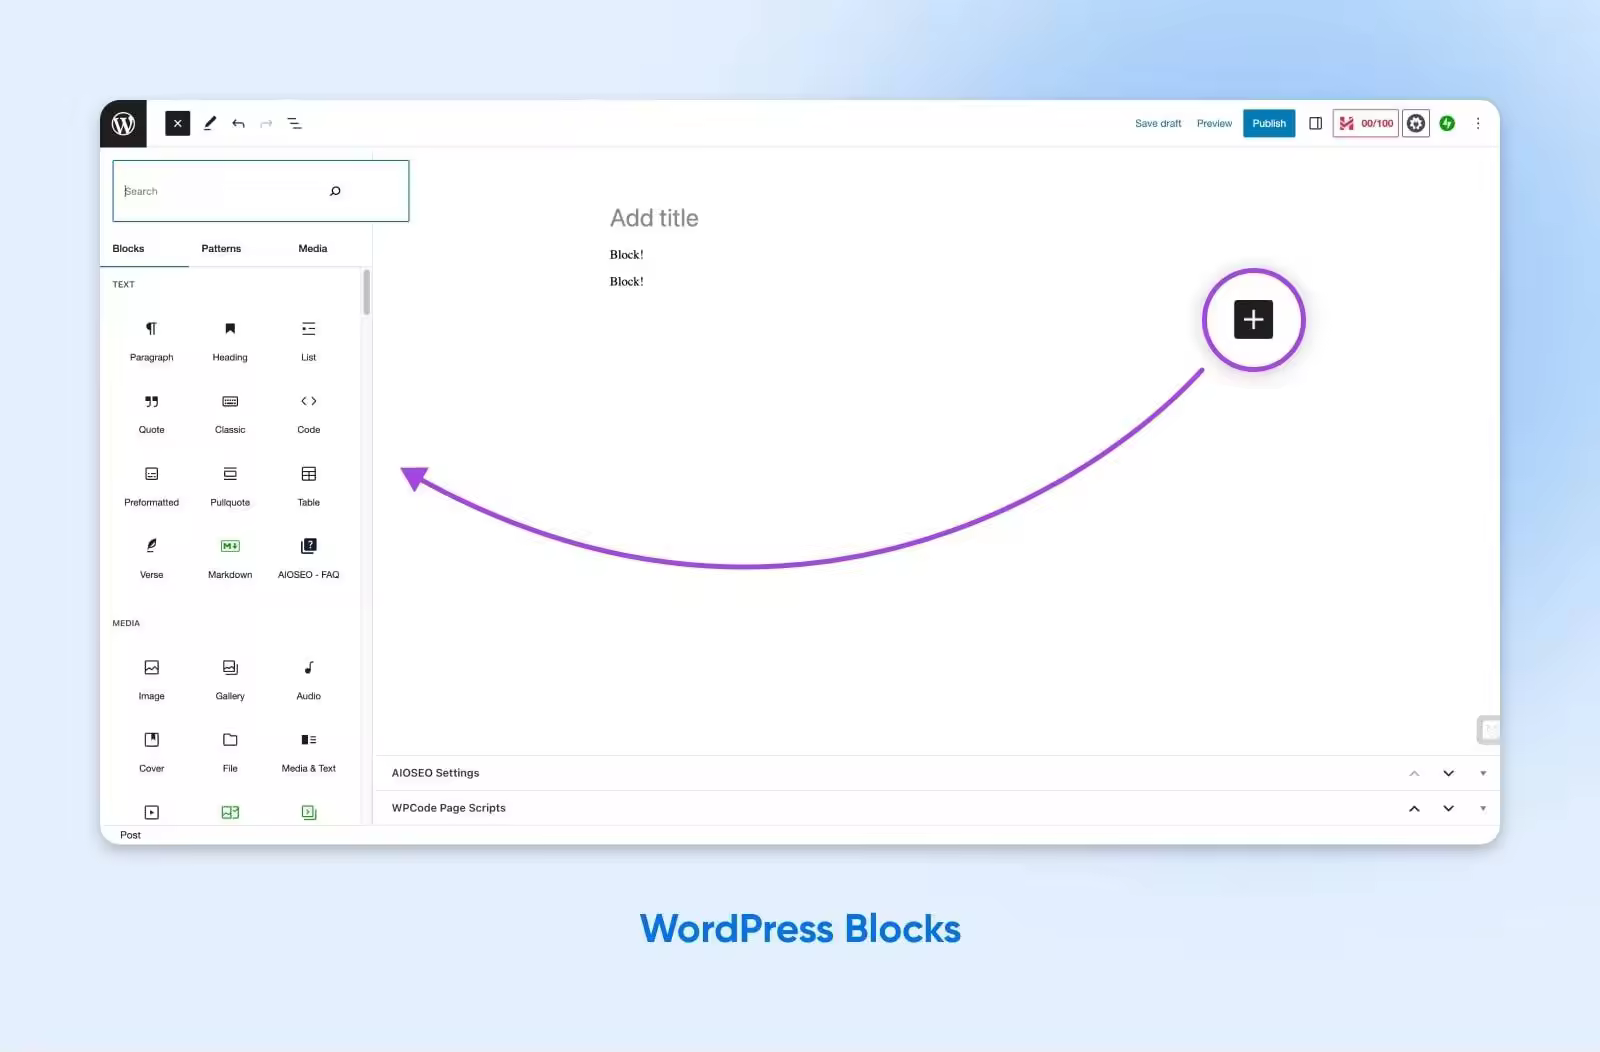The width and height of the screenshot is (1600, 1052).
Task: Click the Save draft link
Action: [1158, 124]
